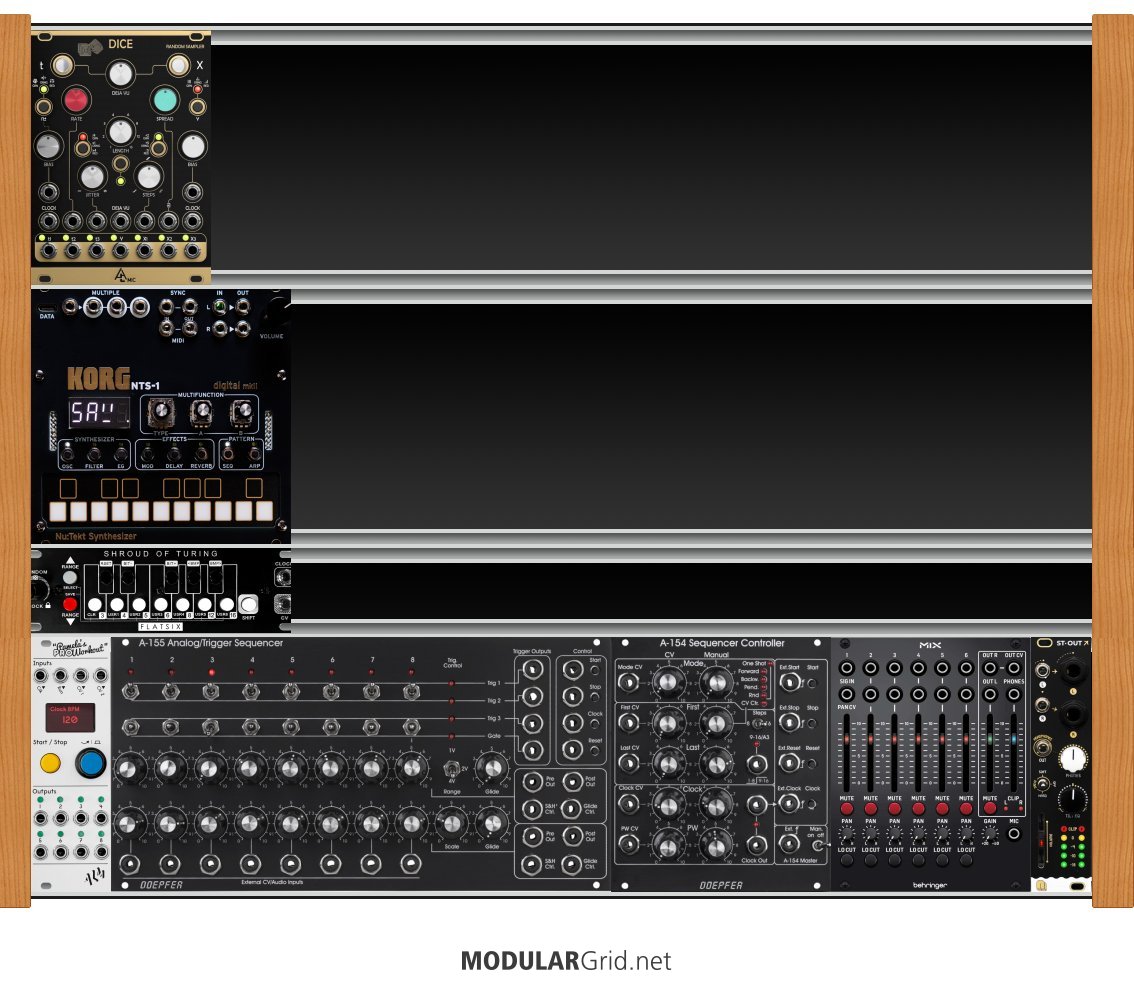Flip the 1V/2V/4V Range switch on A-155
Image resolution: width=1134 pixels, height=982 pixels.
tap(453, 769)
